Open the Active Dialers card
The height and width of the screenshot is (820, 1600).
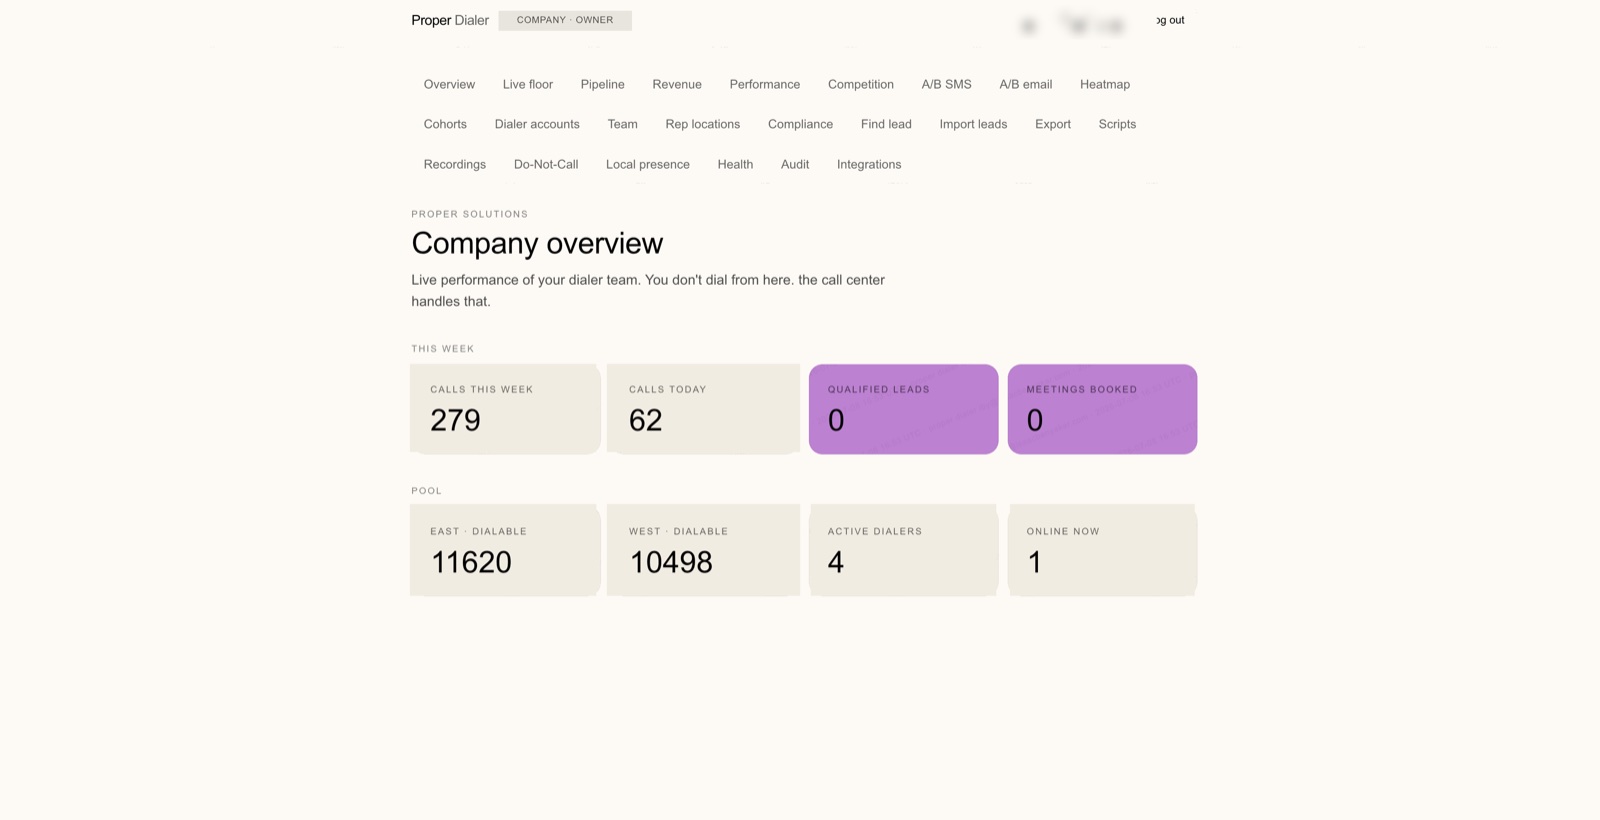903,551
